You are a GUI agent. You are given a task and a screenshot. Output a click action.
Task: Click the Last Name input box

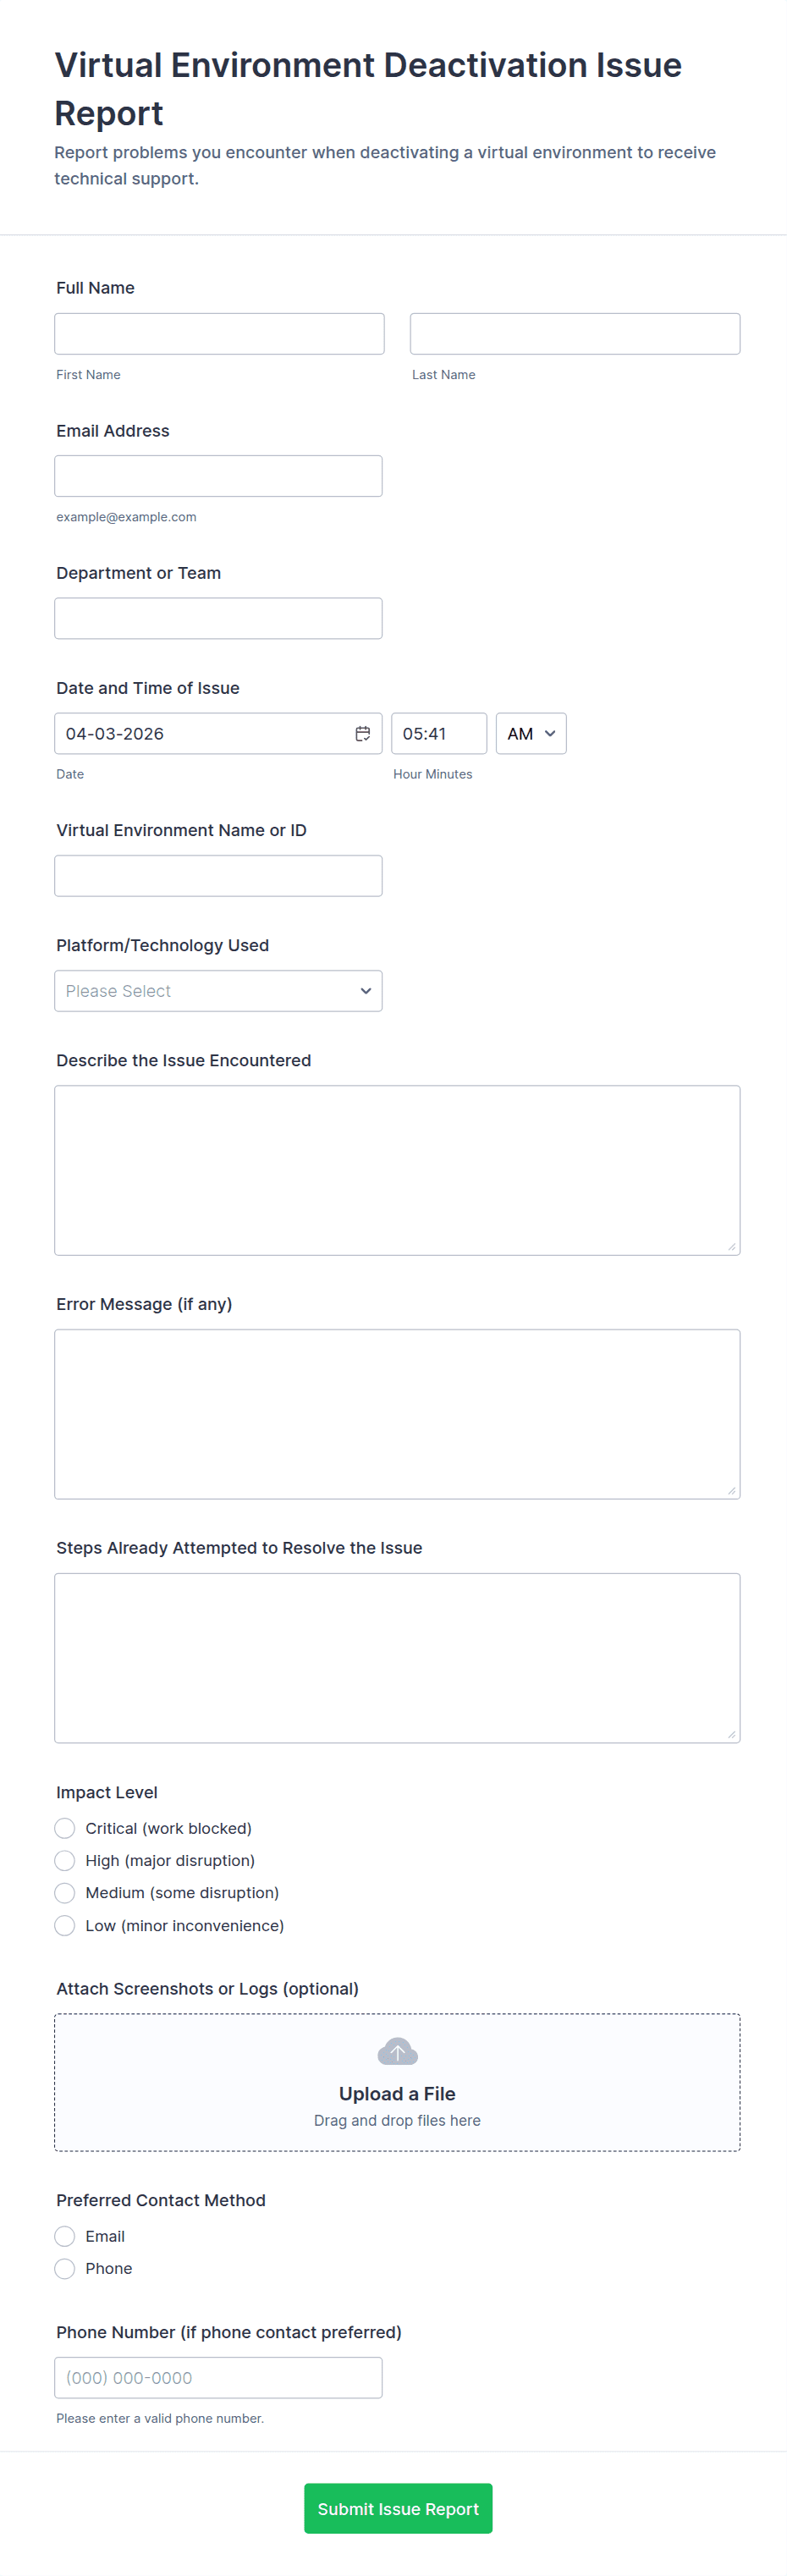pos(575,334)
